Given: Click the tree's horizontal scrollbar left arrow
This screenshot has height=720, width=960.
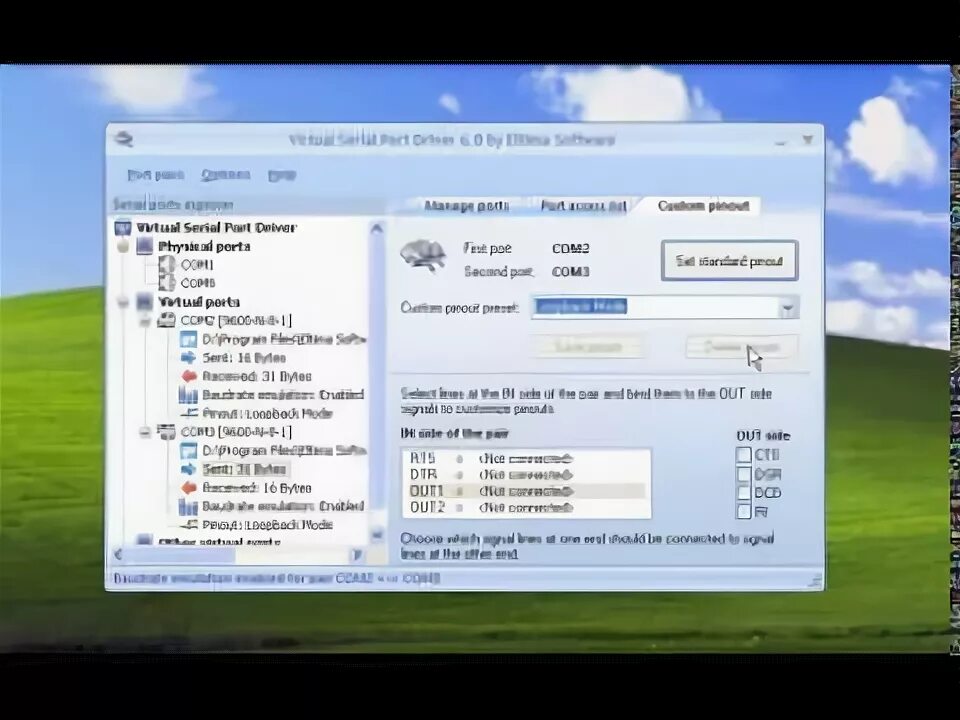Looking at the screenshot, I should tap(119, 555).
